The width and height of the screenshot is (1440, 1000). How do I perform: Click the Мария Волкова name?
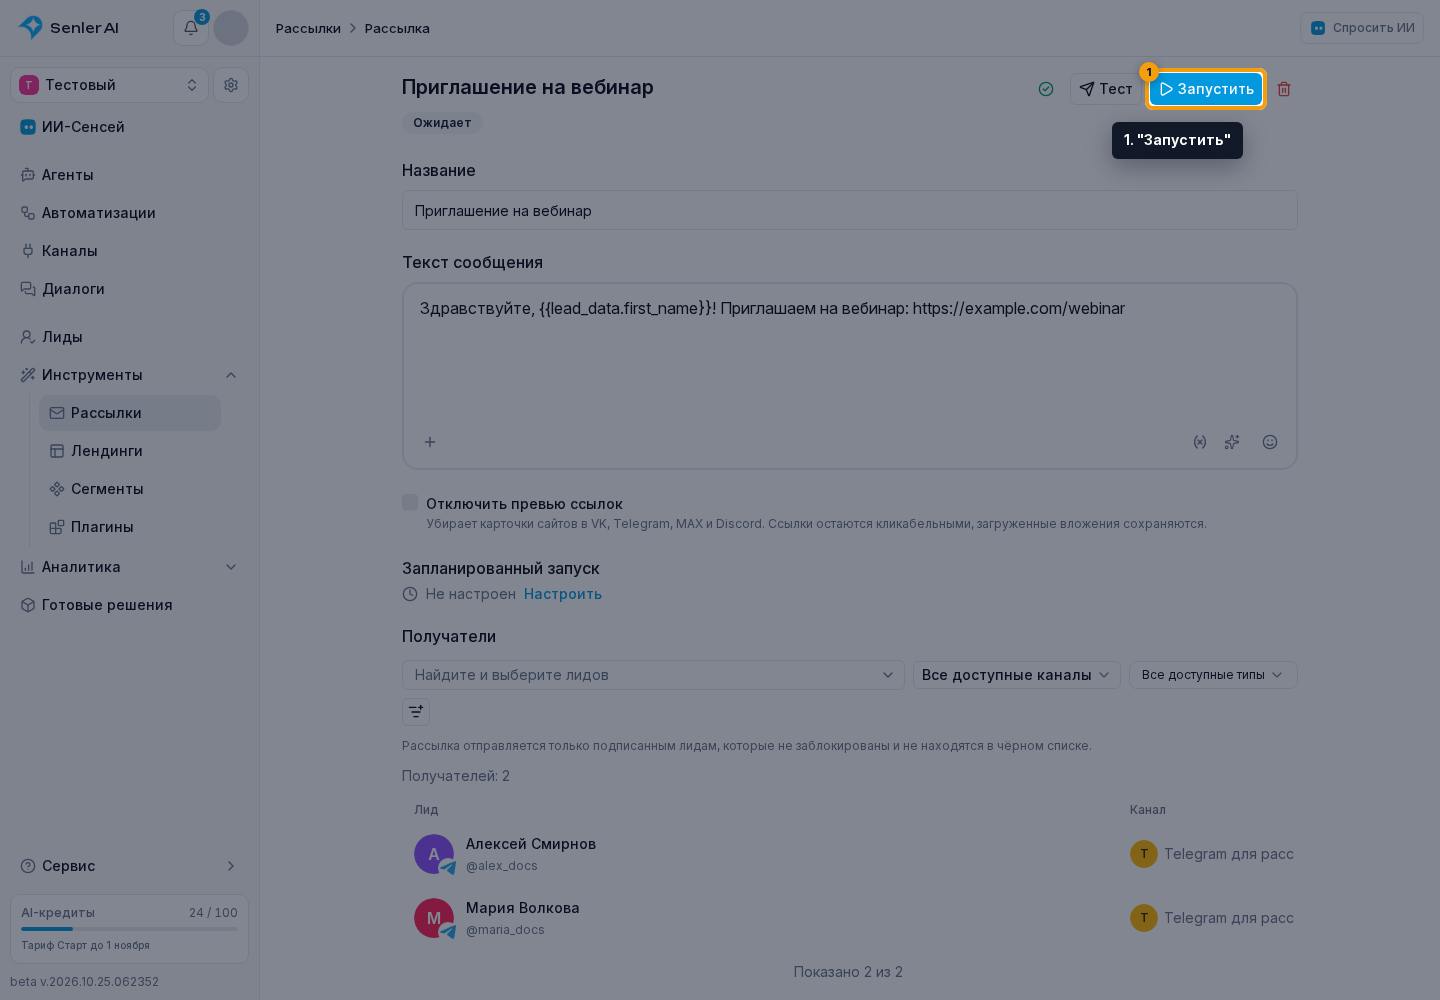523,908
